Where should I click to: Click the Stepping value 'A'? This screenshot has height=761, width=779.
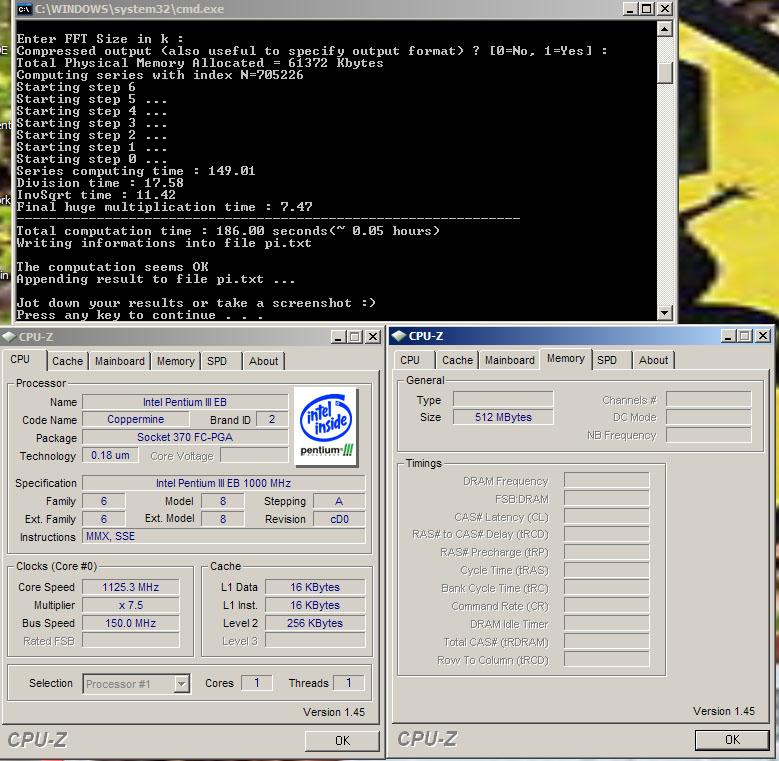tap(339, 501)
